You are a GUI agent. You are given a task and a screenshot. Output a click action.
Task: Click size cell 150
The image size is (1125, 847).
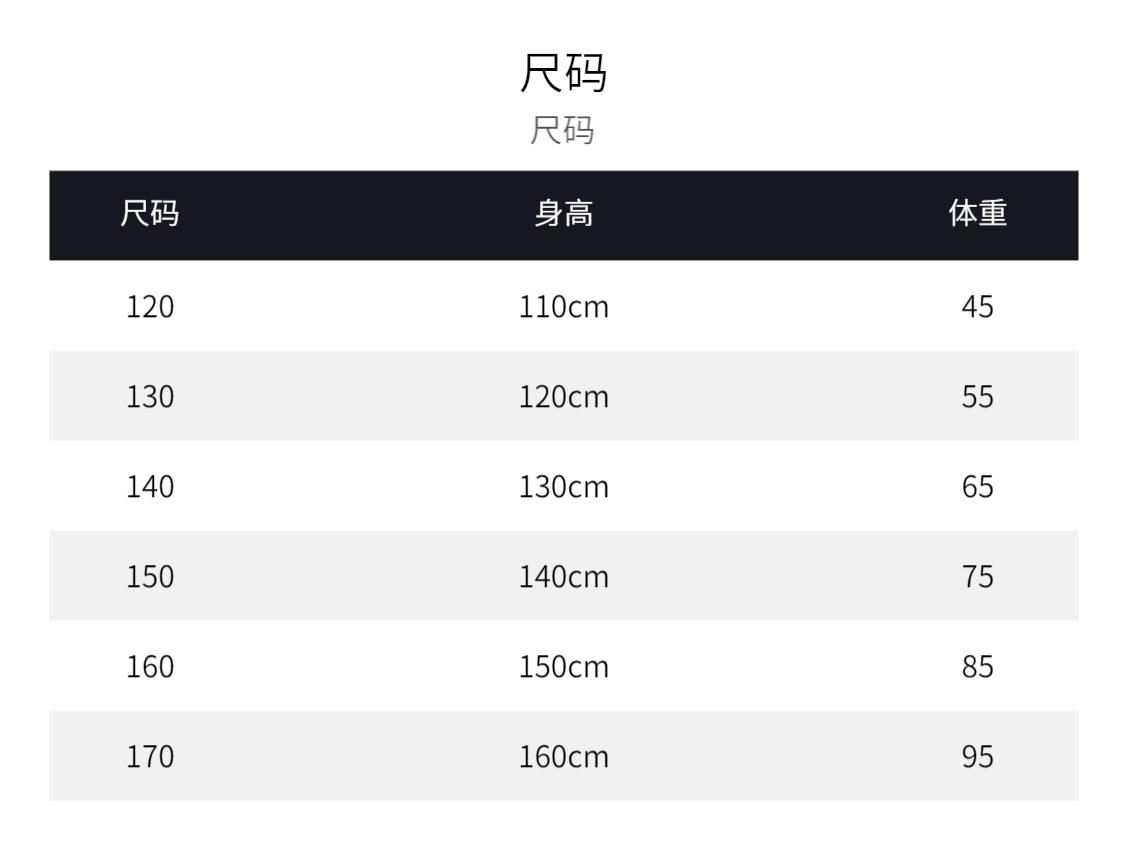point(150,577)
